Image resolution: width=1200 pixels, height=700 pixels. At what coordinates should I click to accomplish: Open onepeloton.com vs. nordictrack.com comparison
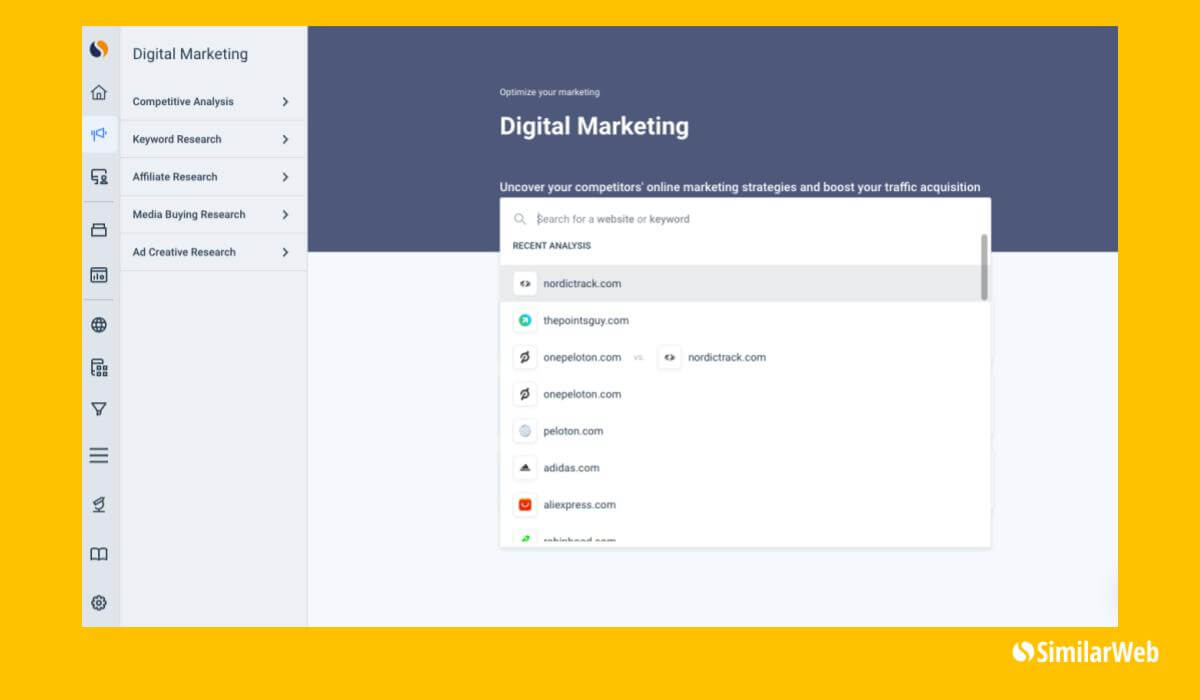741,357
